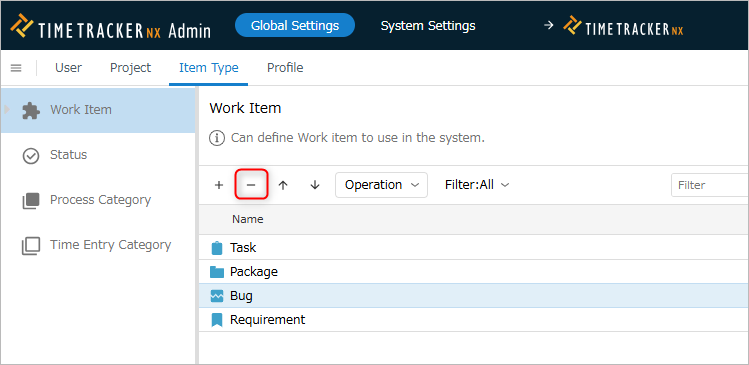Select the Requirement row in the list
Screen dimensions: 749x365
tap(473, 320)
